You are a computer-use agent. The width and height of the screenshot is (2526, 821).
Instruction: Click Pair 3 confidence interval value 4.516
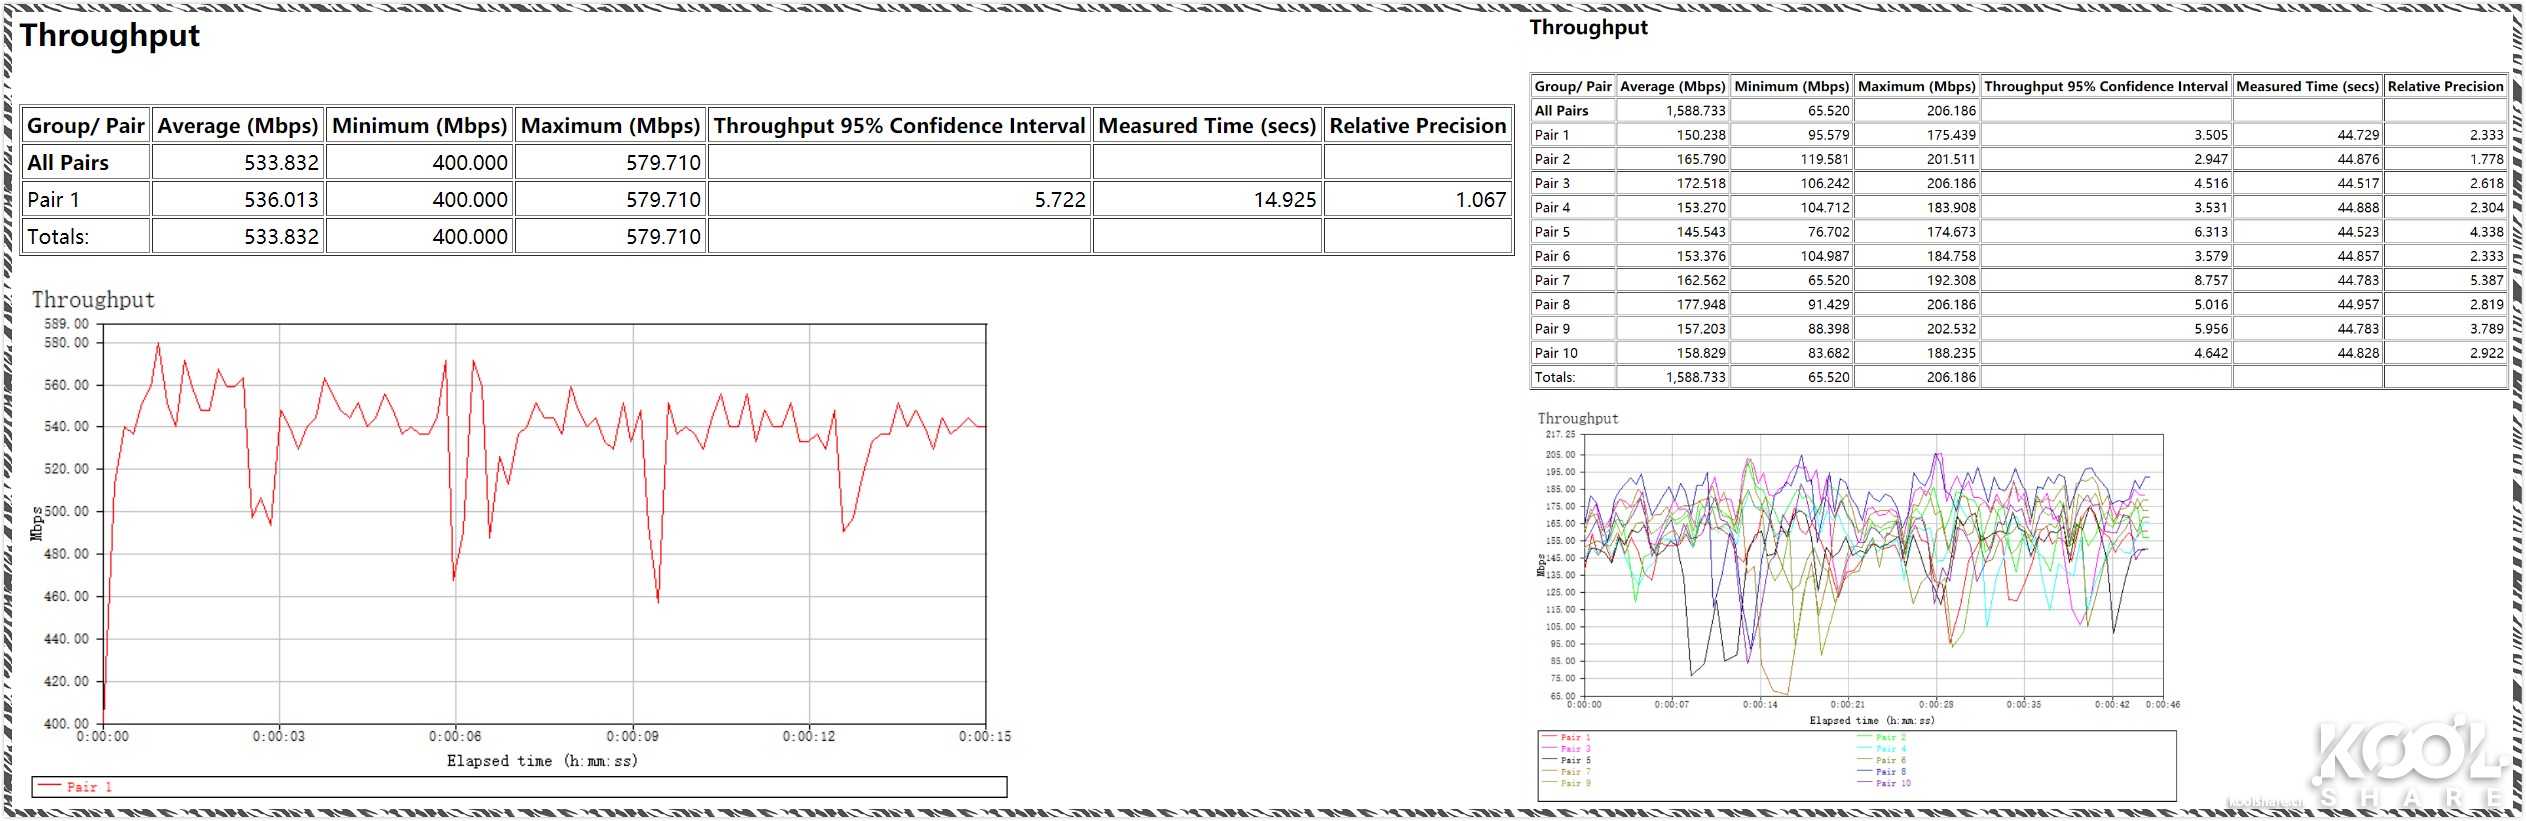[2211, 184]
